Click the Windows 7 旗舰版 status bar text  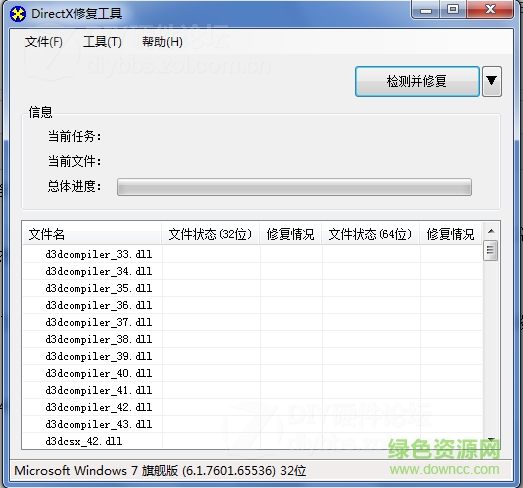pos(160,471)
